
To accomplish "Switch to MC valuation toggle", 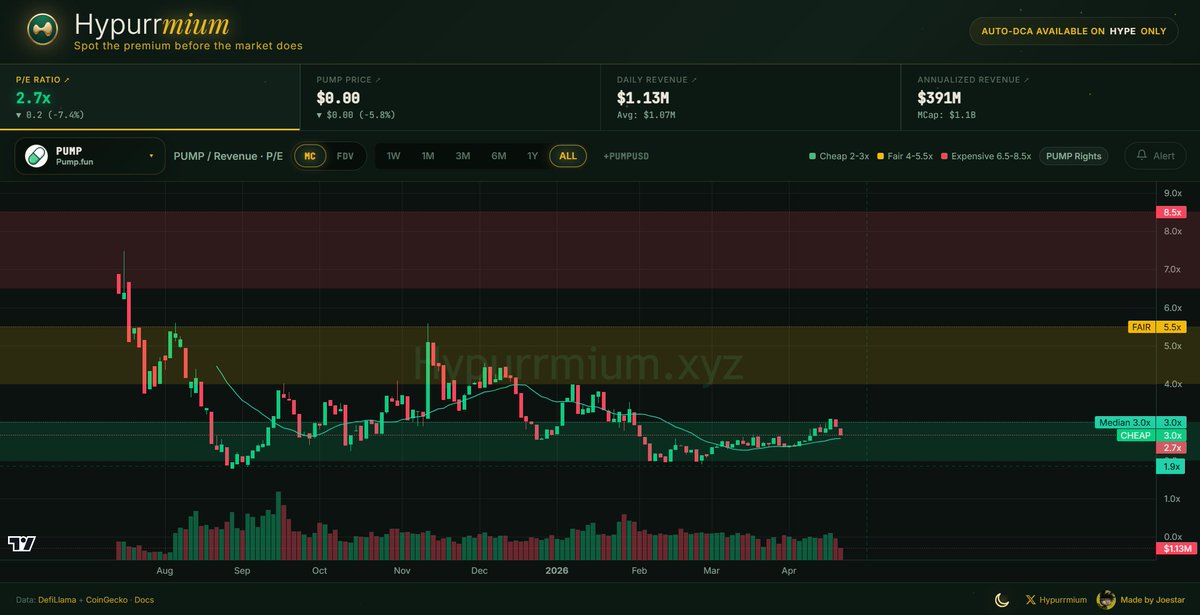I will coord(310,156).
